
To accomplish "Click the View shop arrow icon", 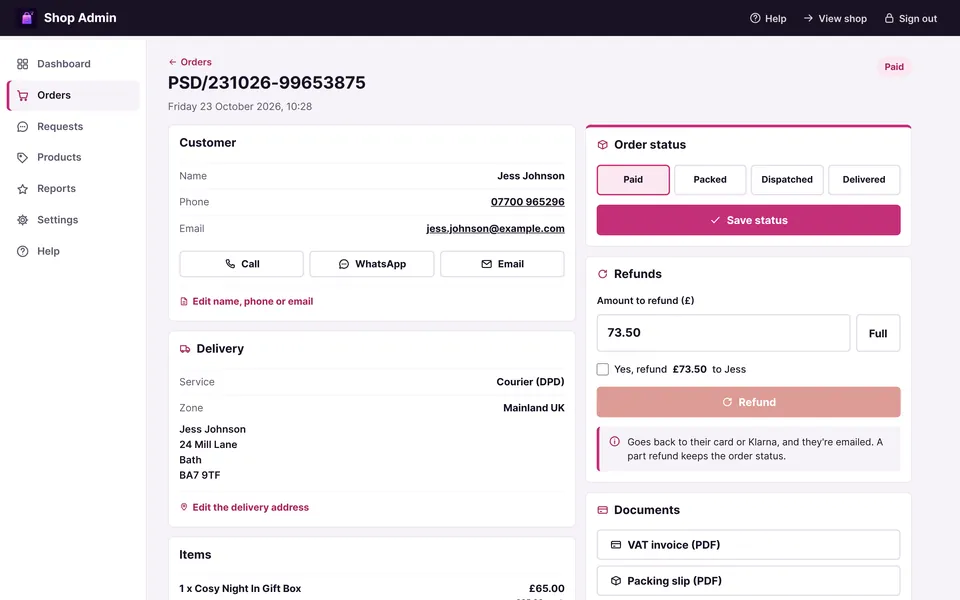I will pos(808,18).
